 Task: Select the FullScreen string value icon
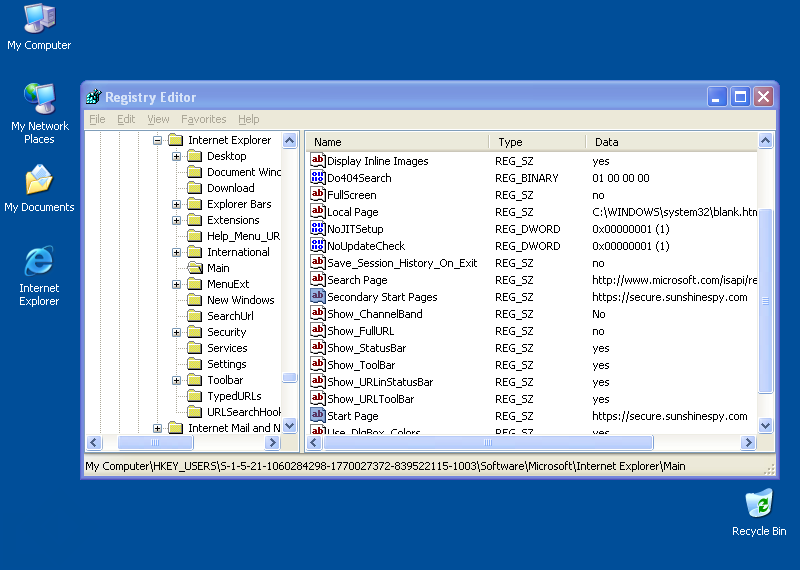[317, 194]
